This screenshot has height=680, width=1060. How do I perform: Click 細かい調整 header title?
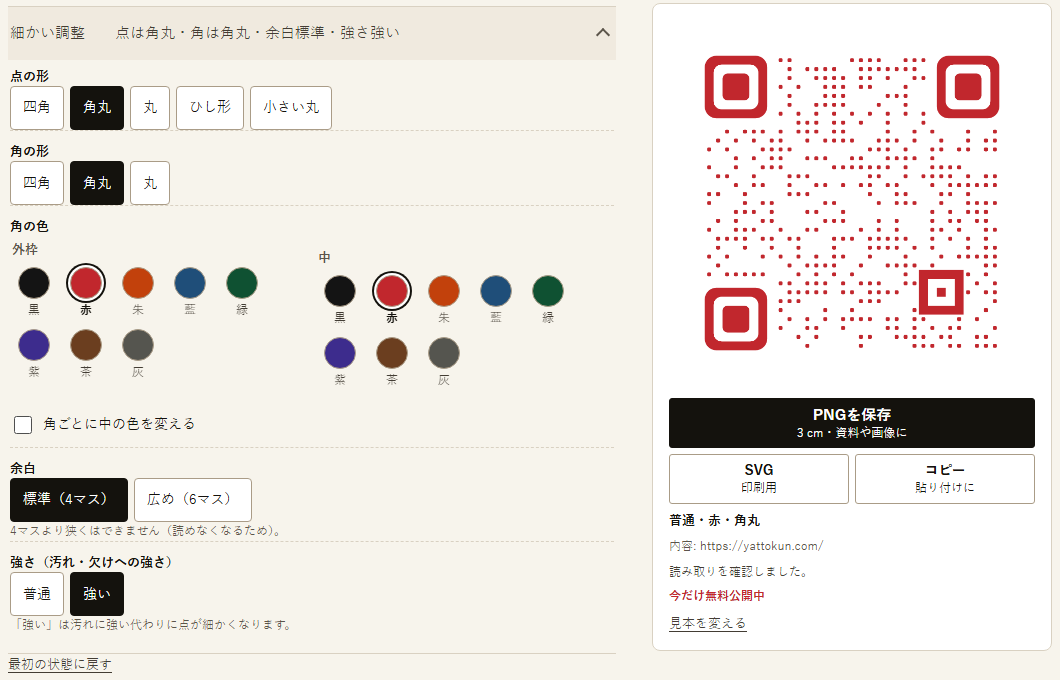(x=48, y=32)
